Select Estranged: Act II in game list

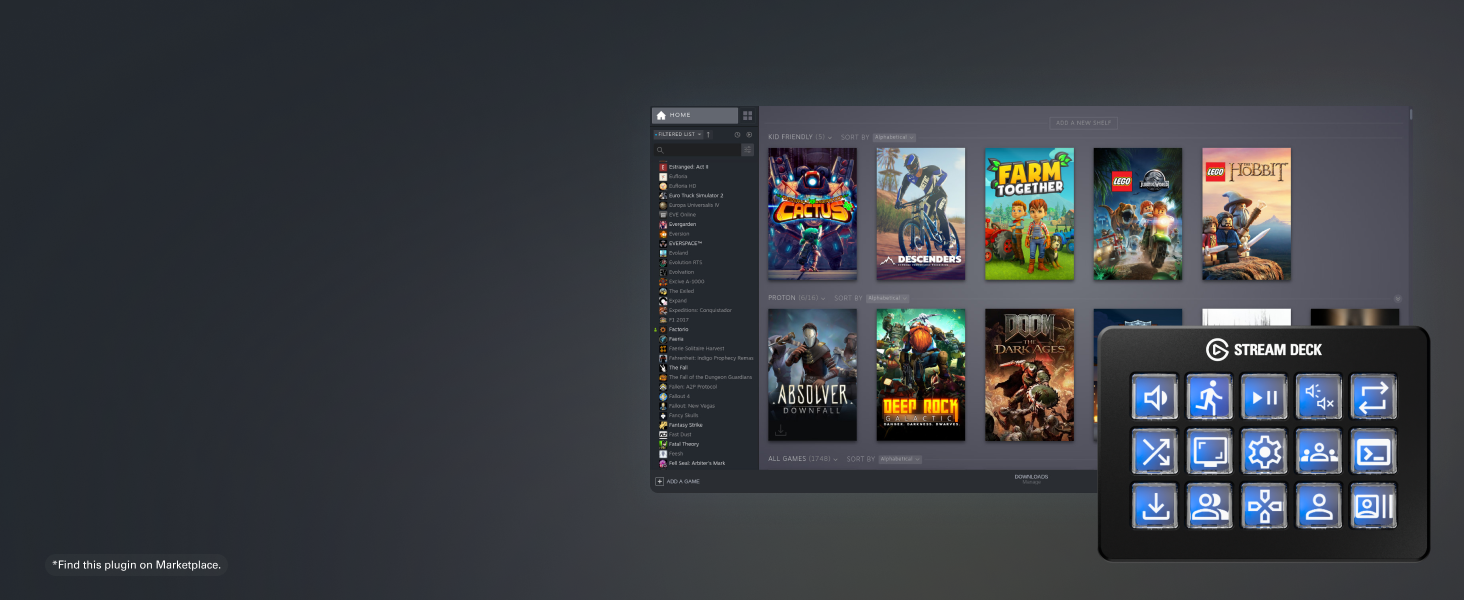[689, 167]
